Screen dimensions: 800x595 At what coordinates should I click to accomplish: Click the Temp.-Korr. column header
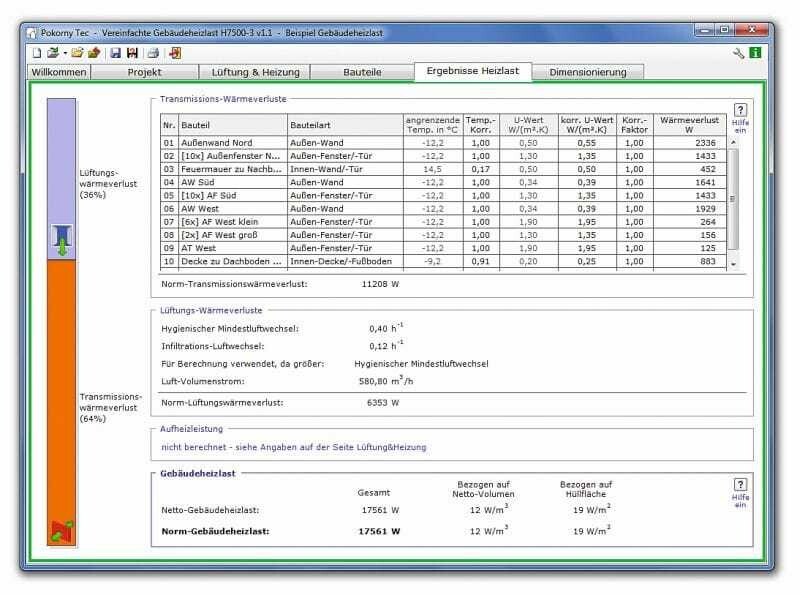(x=481, y=125)
